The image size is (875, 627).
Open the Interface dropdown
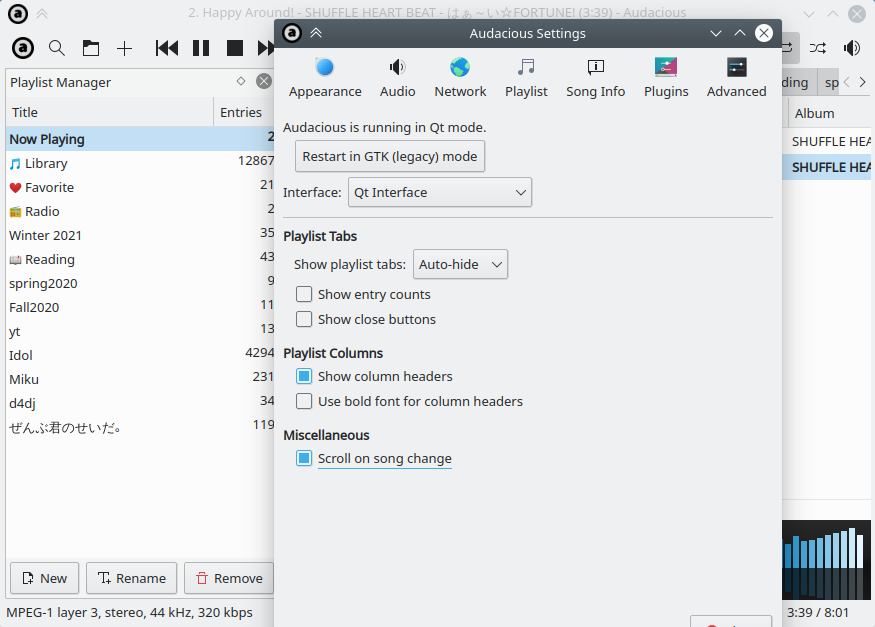point(440,192)
